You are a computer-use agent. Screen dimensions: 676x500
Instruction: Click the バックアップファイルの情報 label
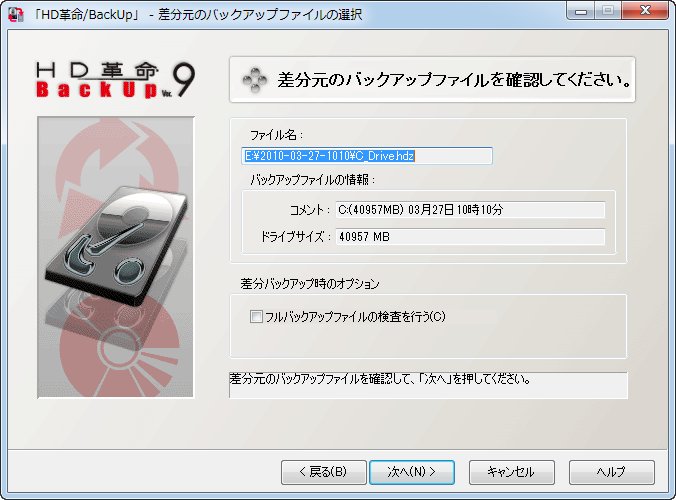[x=313, y=180]
